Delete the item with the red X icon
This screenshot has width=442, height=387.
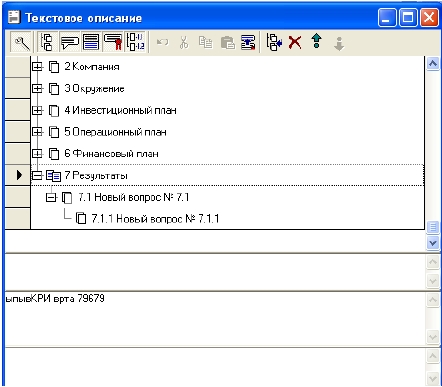tap(295, 43)
